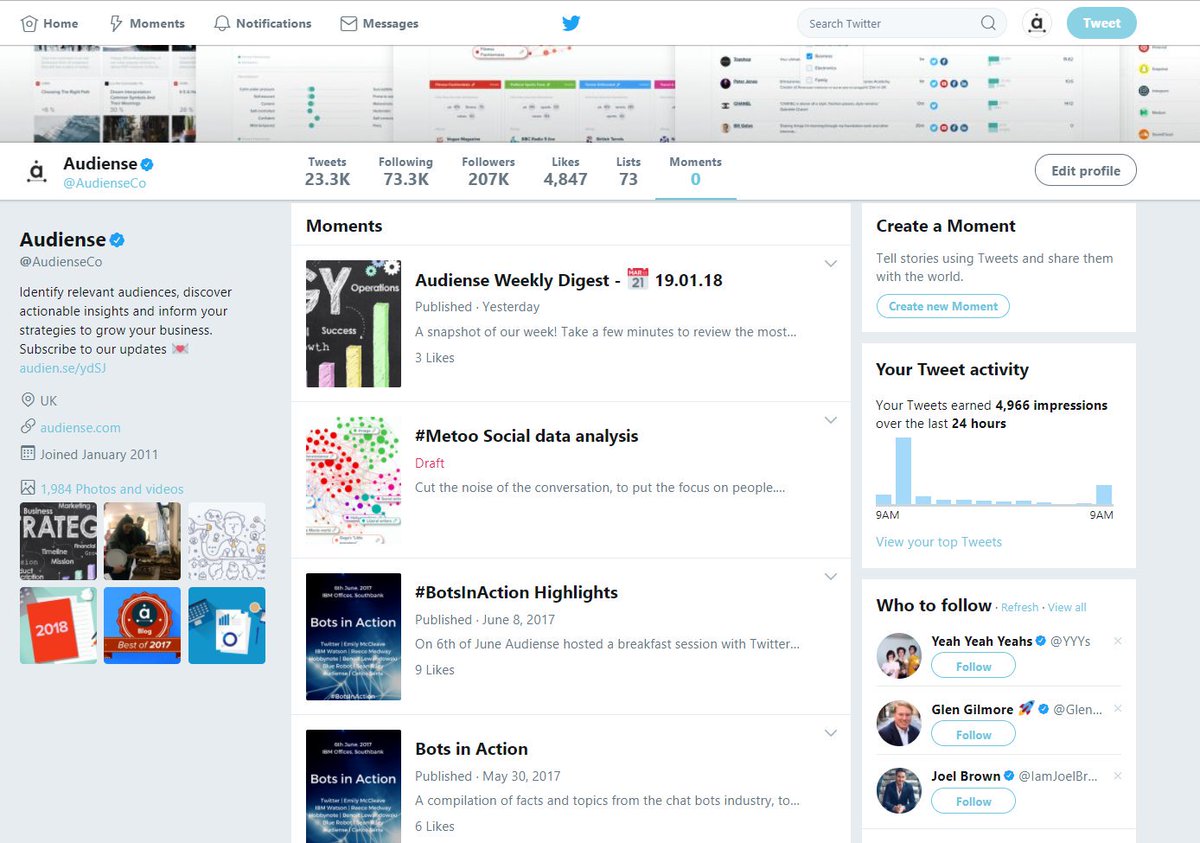Follow Glen Gilmore
The image size is (1200, 843).
coord(973,734)
